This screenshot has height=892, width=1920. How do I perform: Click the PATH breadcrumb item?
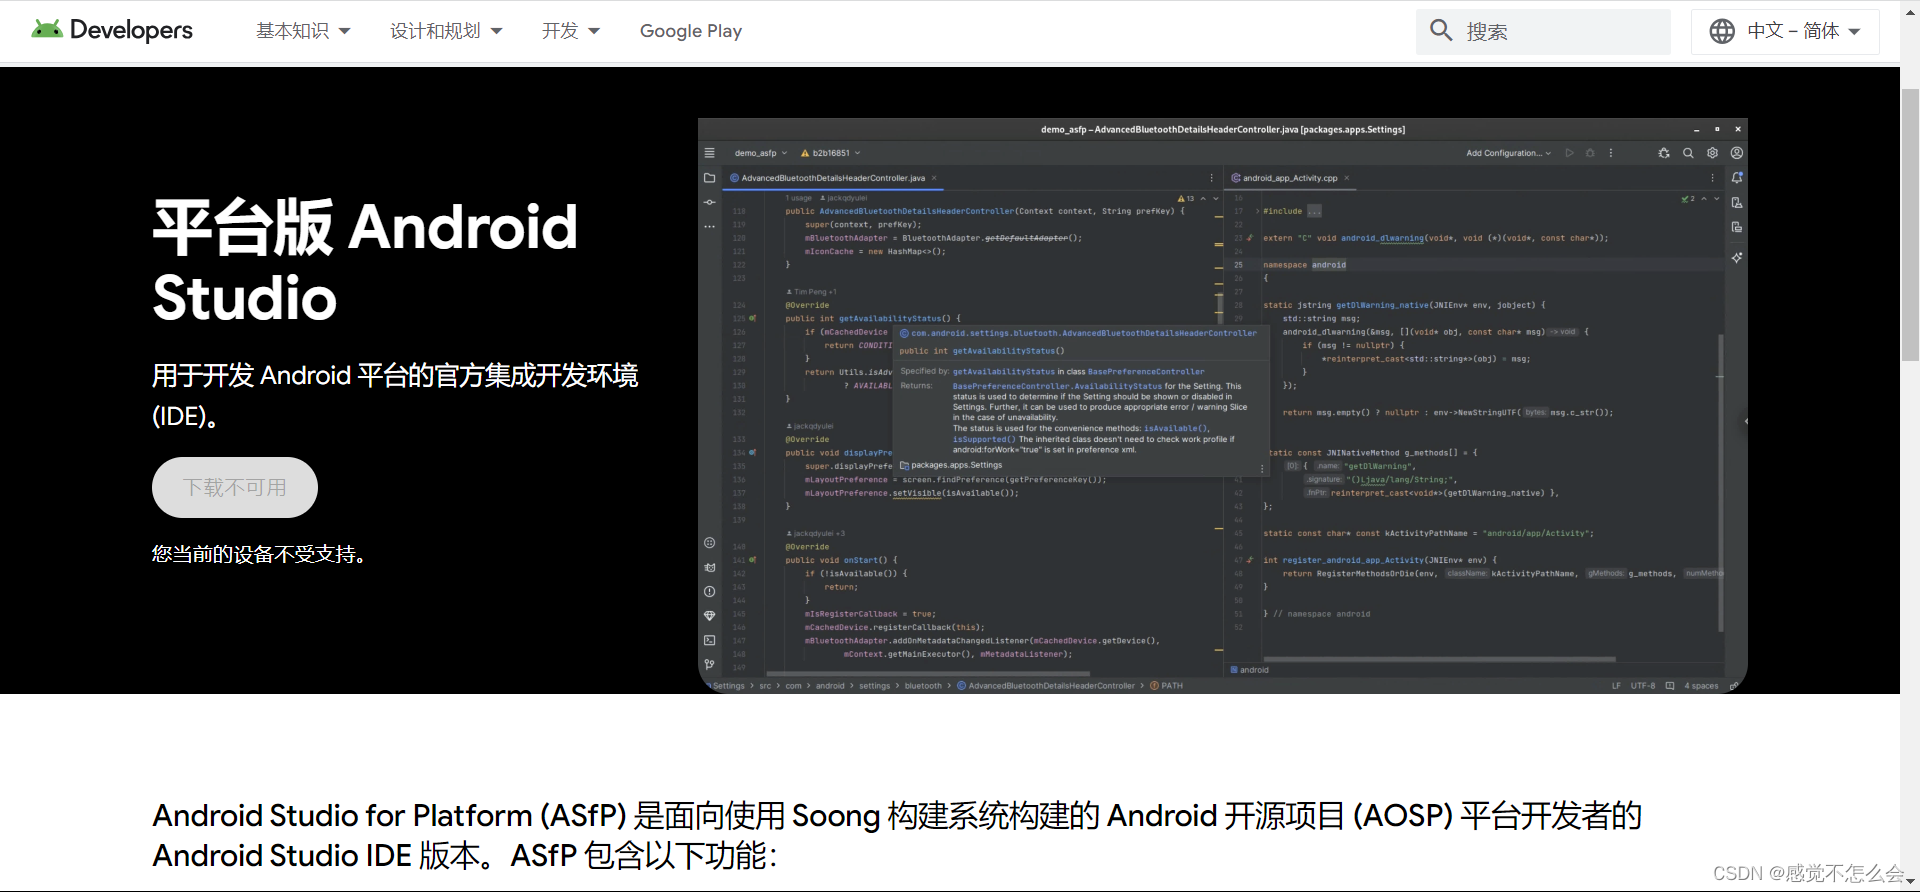click(1167, 686)
